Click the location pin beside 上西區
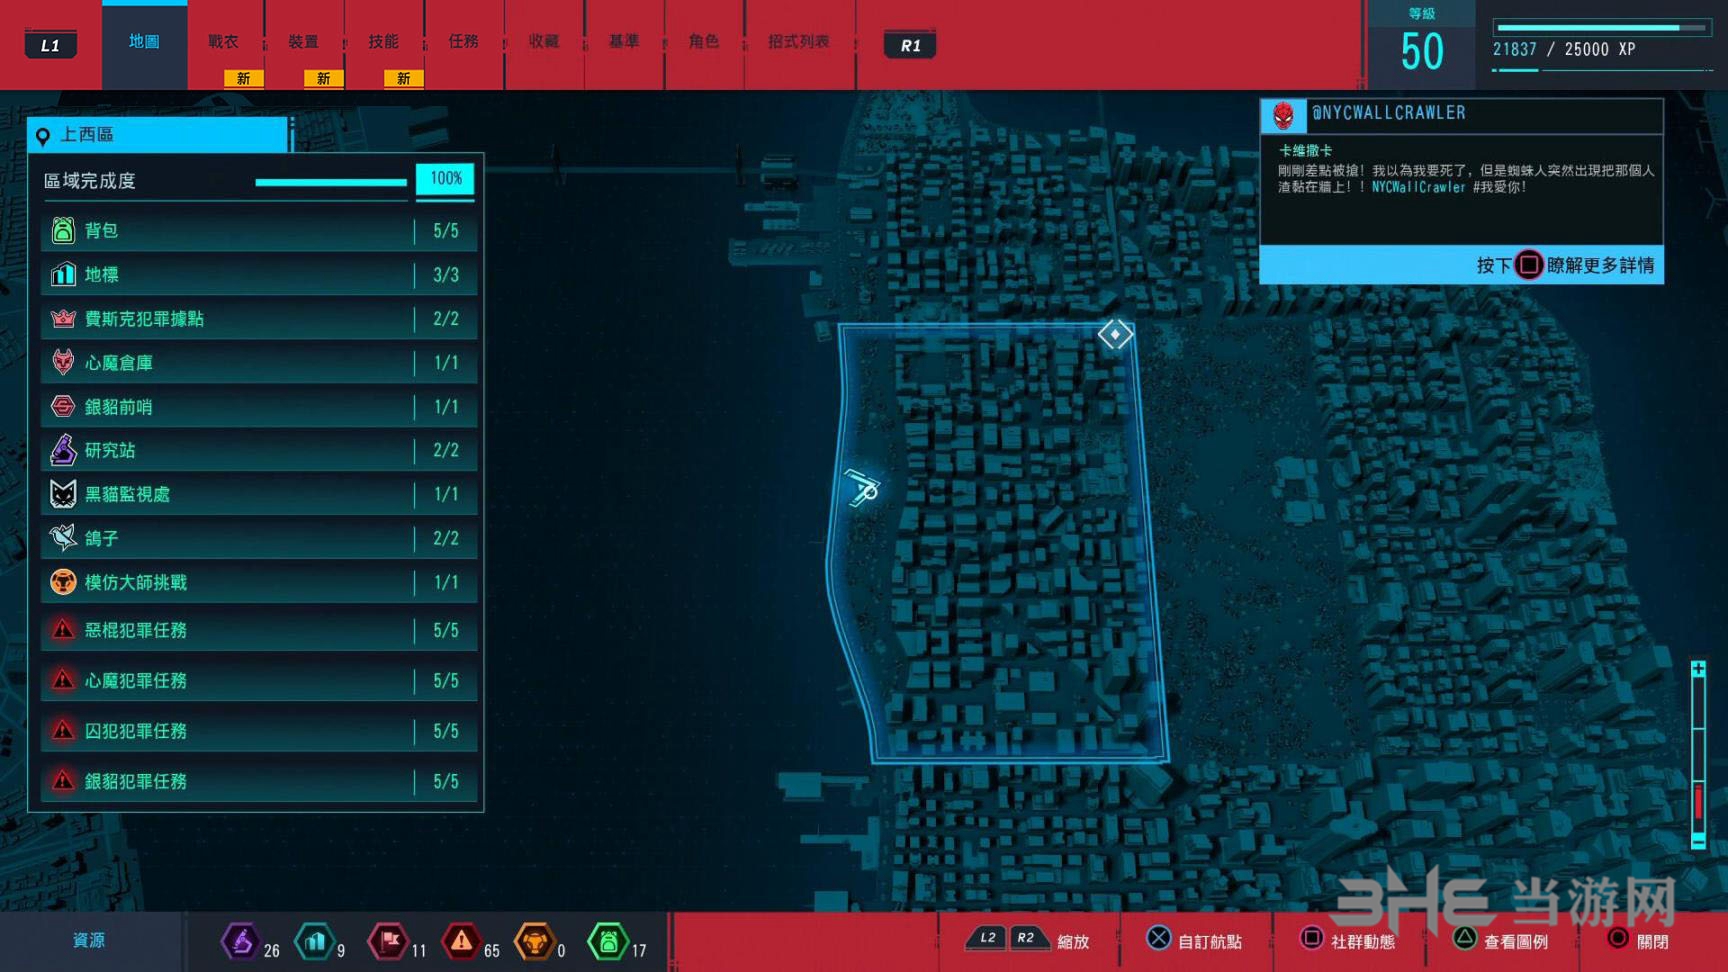Viewport: 1728px width, 972px height. [43, 136]
